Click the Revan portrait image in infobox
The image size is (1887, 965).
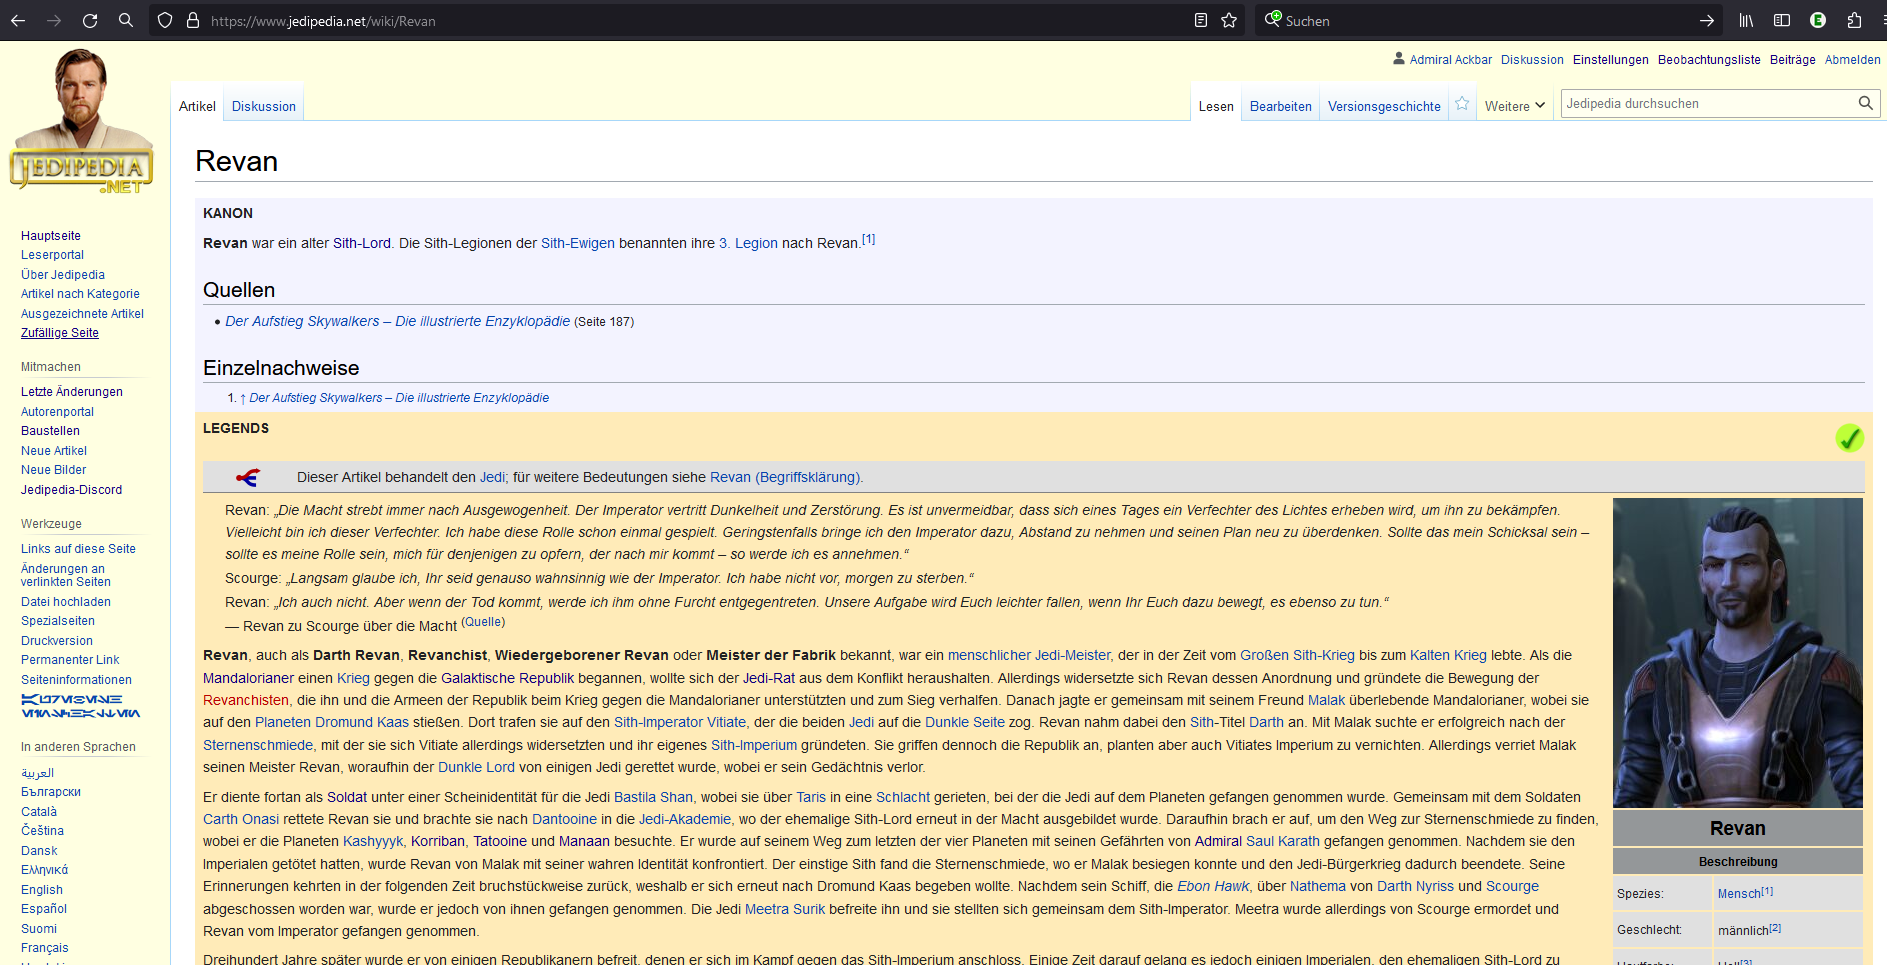[1738, 653]
